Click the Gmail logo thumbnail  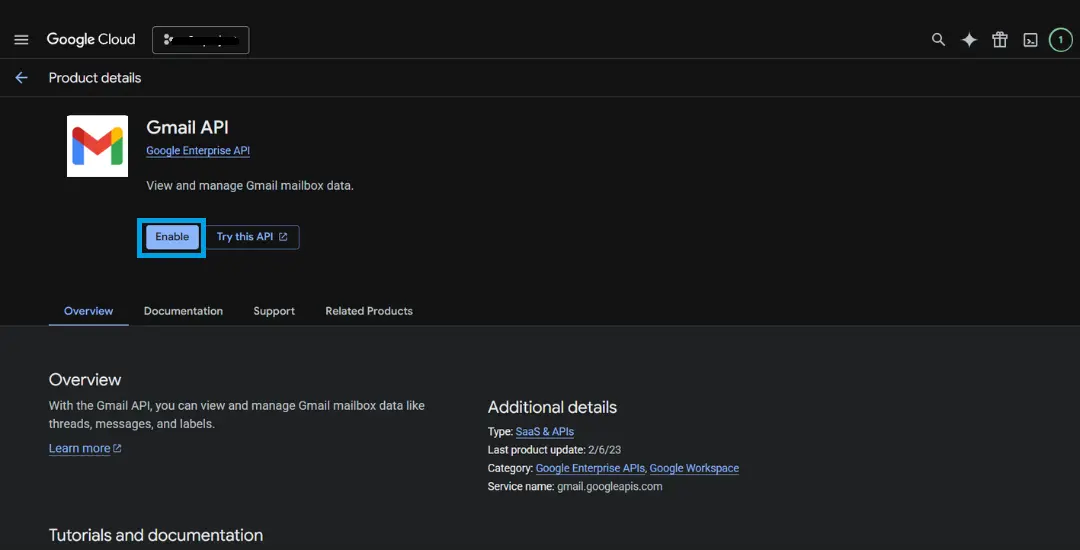pyautogui.click(x=97, y=146)
